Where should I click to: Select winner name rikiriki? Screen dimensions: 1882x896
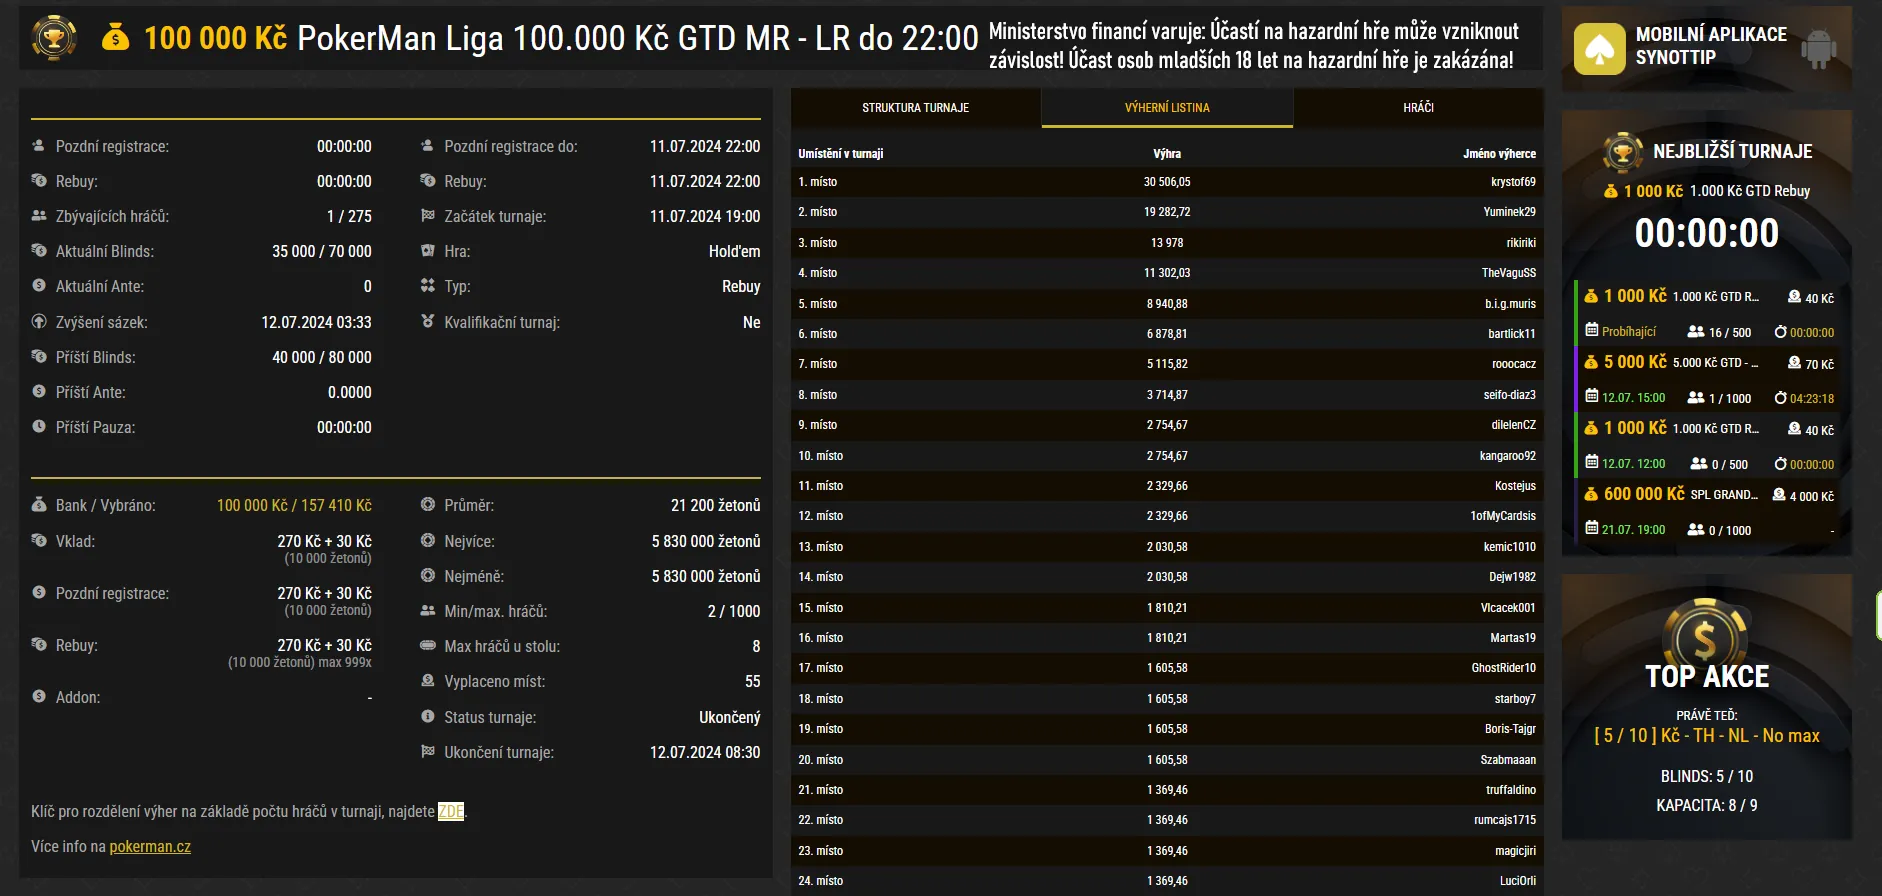click(1521, 243)
